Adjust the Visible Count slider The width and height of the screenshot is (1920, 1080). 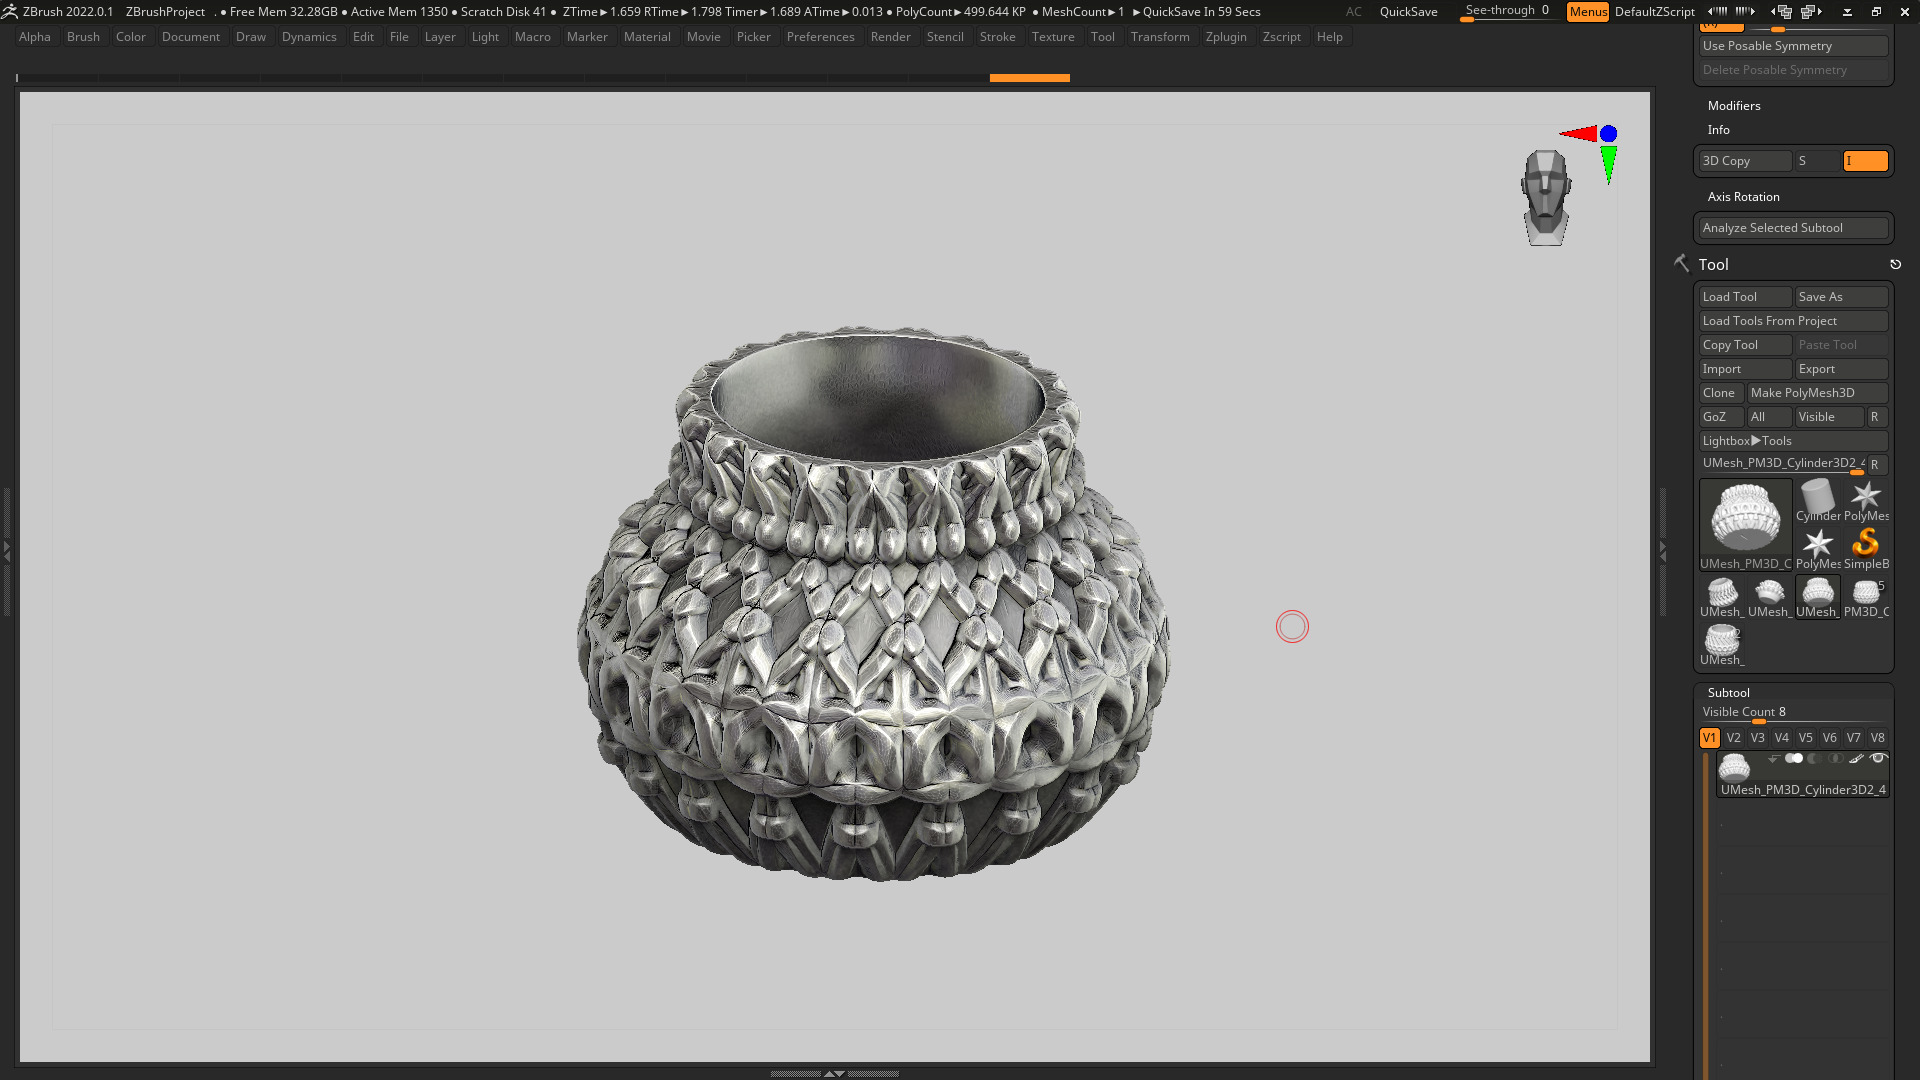(x=1793, y=713)
